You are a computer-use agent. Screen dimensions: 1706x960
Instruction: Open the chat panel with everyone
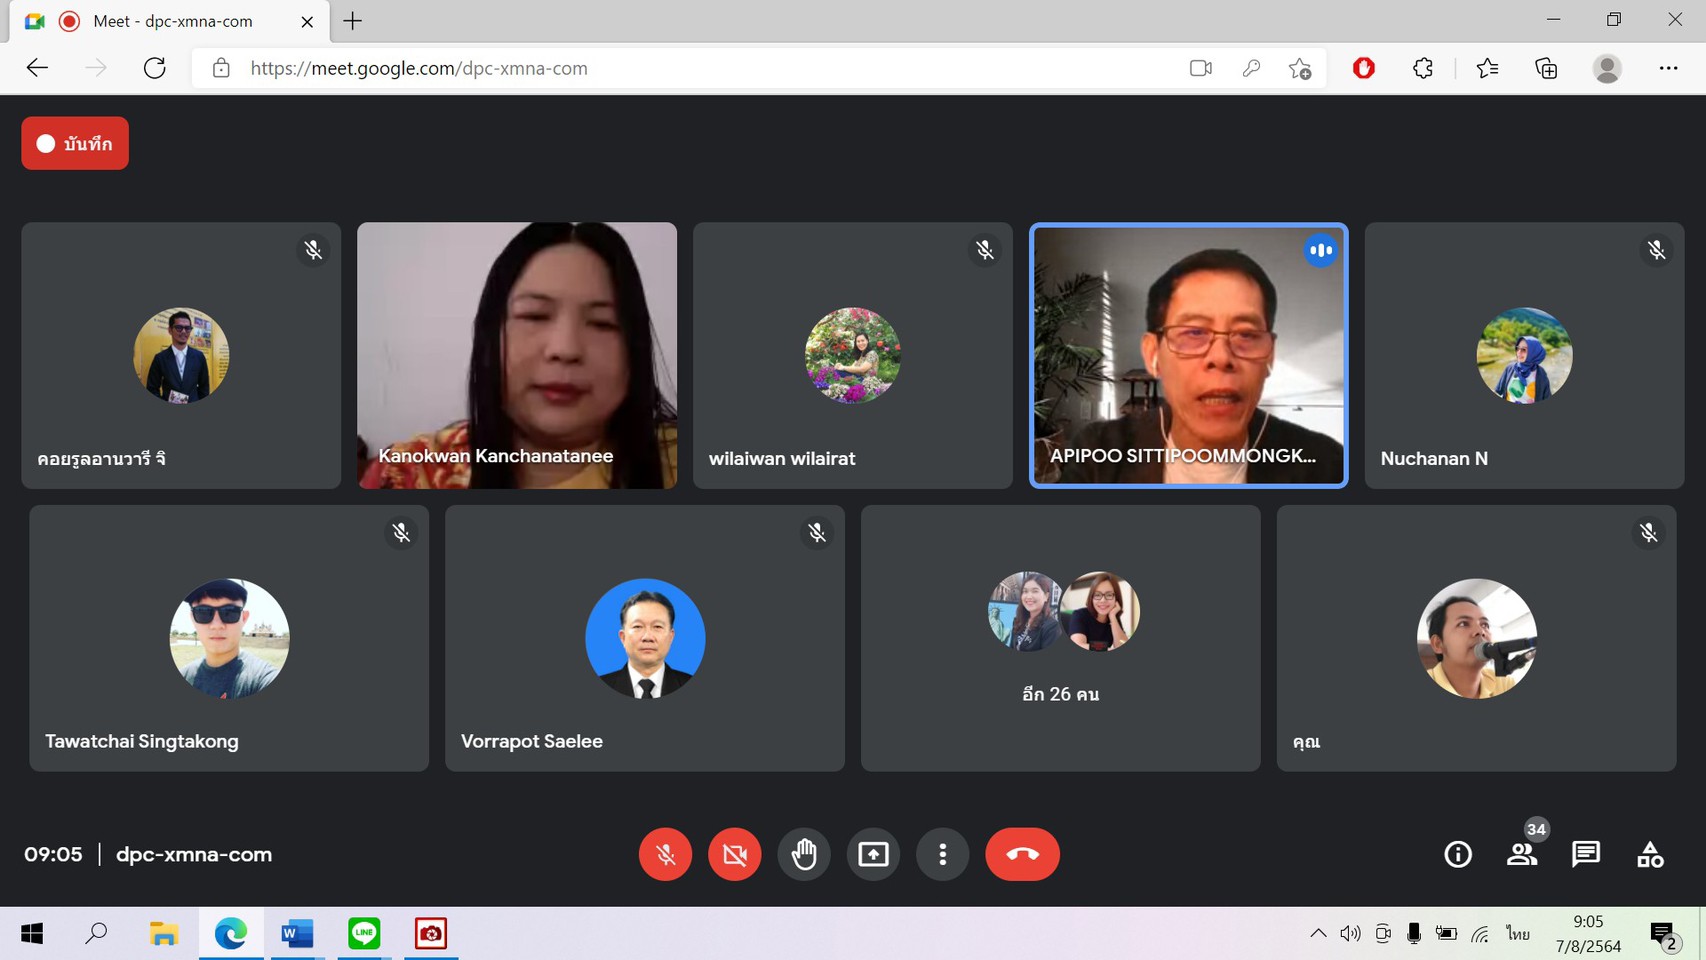tap(1585, 854)
